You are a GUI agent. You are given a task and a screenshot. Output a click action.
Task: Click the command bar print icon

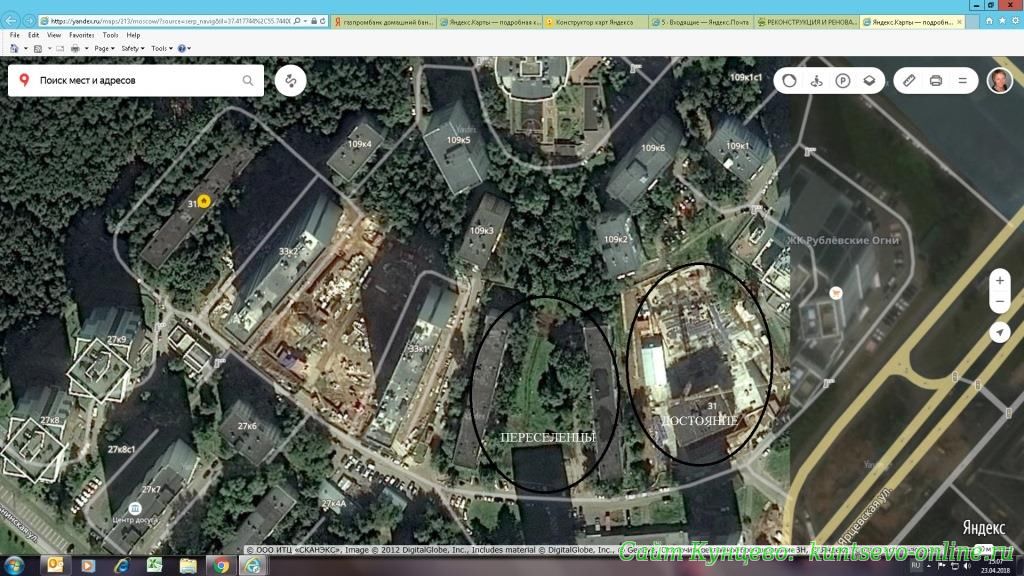(75, 48)
